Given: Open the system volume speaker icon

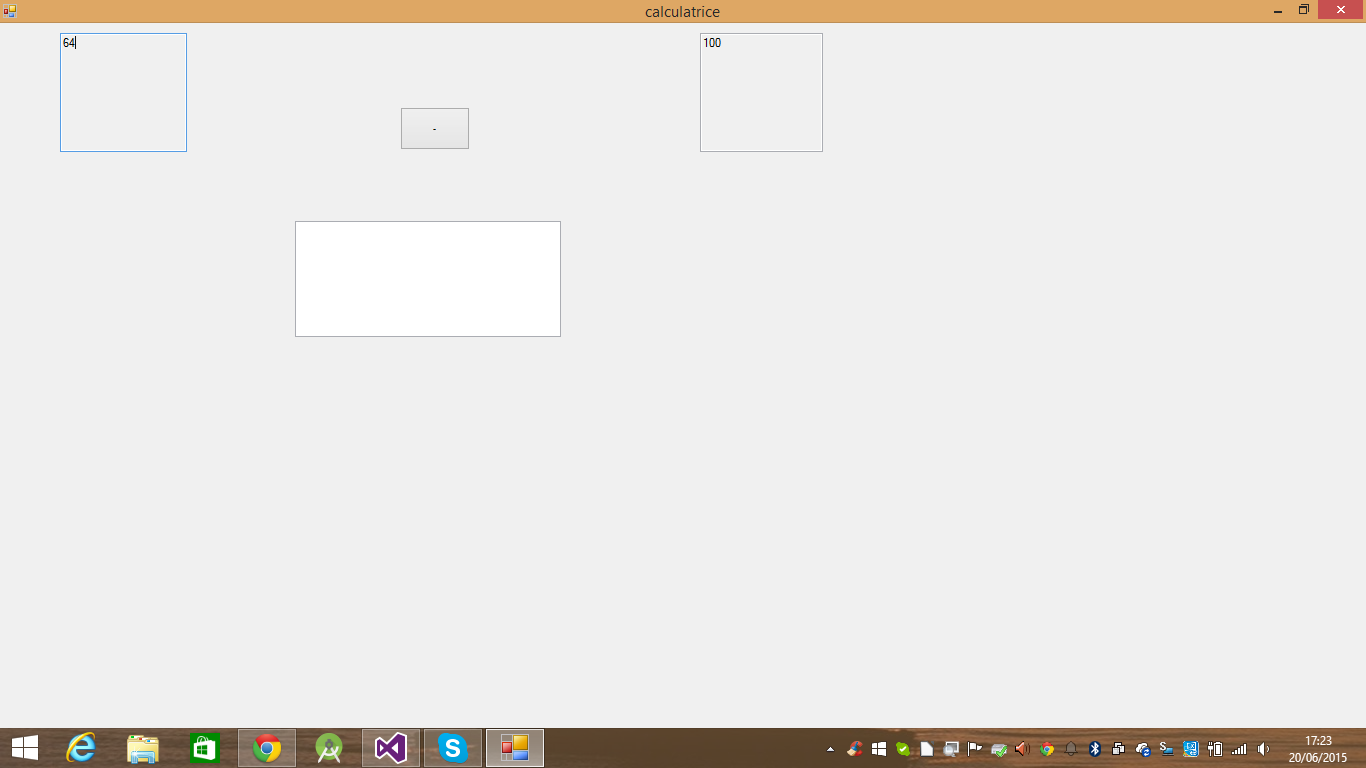Looking at the screenshot, I should pyautogui.click(x=1264, y=749).
